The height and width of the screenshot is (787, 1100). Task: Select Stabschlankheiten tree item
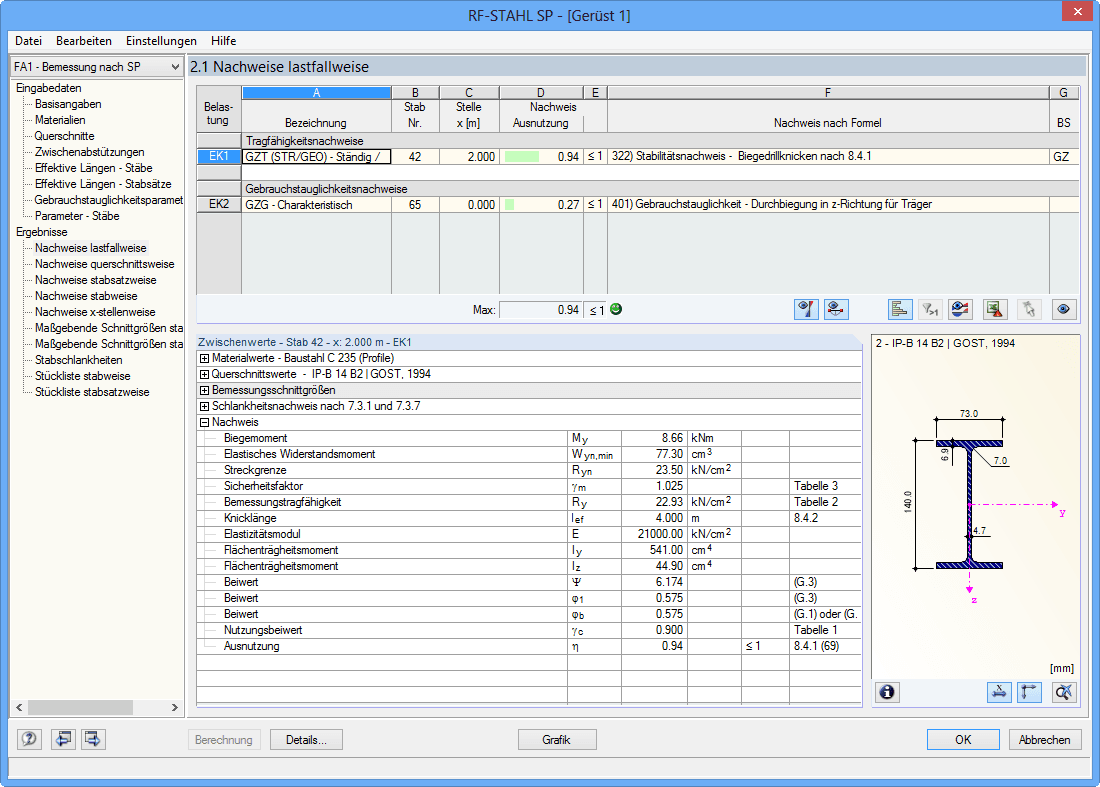[79, 361]
